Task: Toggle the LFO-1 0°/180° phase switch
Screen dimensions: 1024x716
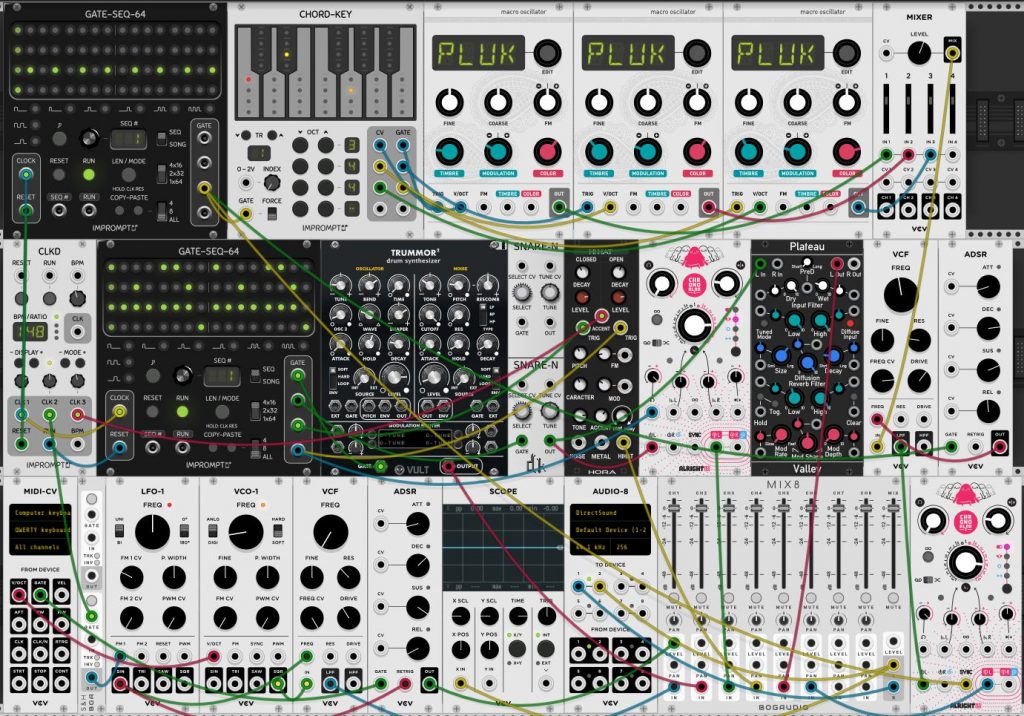Action: click(x=184, y=530)
